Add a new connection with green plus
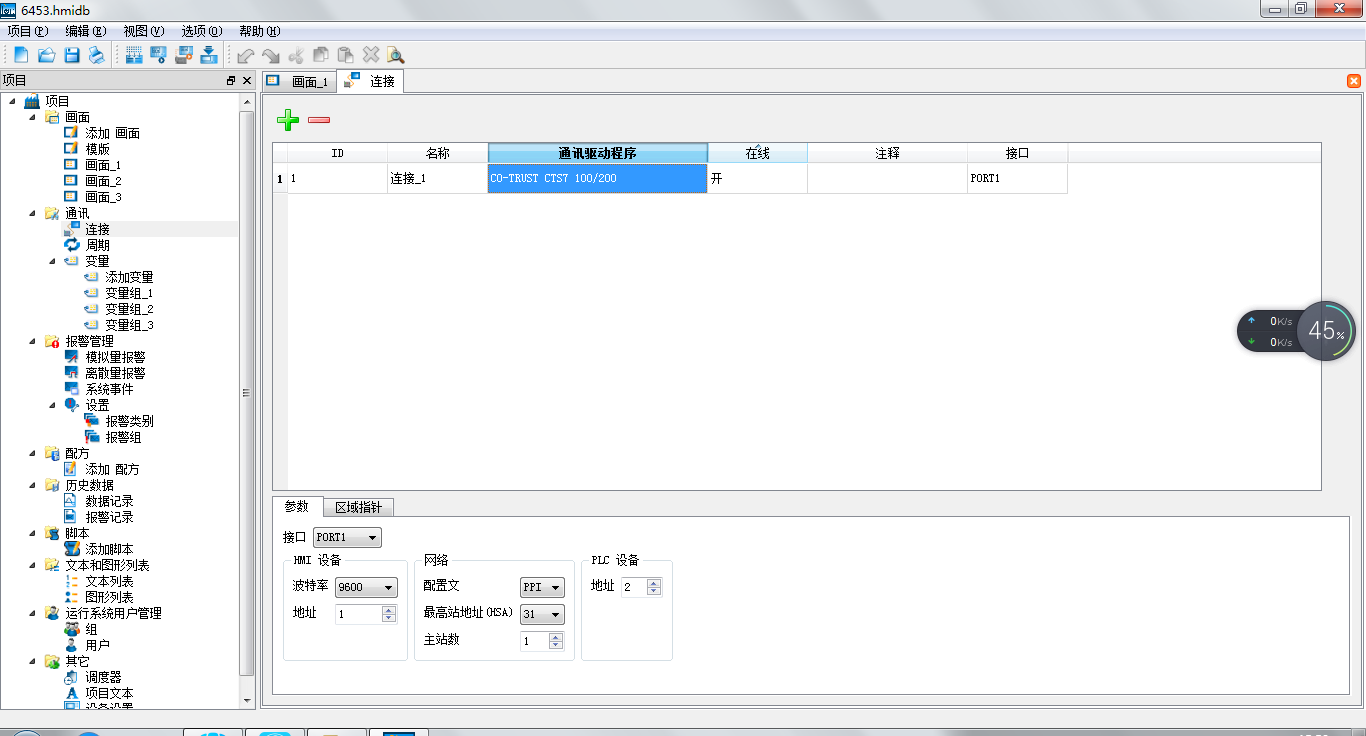The height and width of the screenshot is (736, 1366). tap(288, 120)
